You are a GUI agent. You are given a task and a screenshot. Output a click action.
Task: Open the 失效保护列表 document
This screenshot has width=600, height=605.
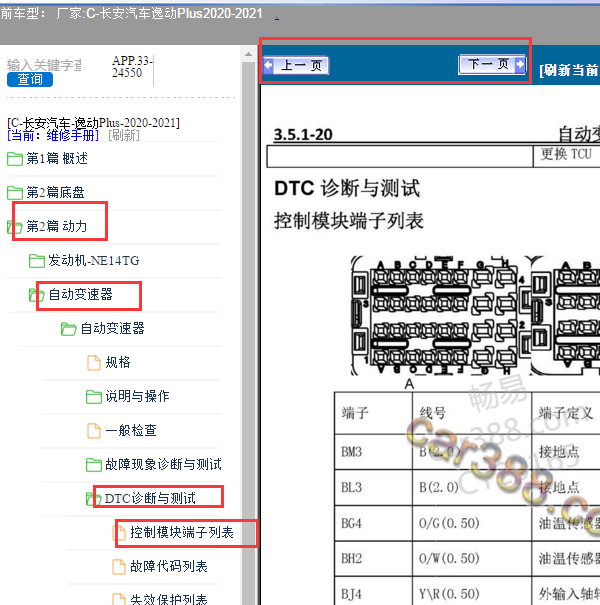[169, 599]
